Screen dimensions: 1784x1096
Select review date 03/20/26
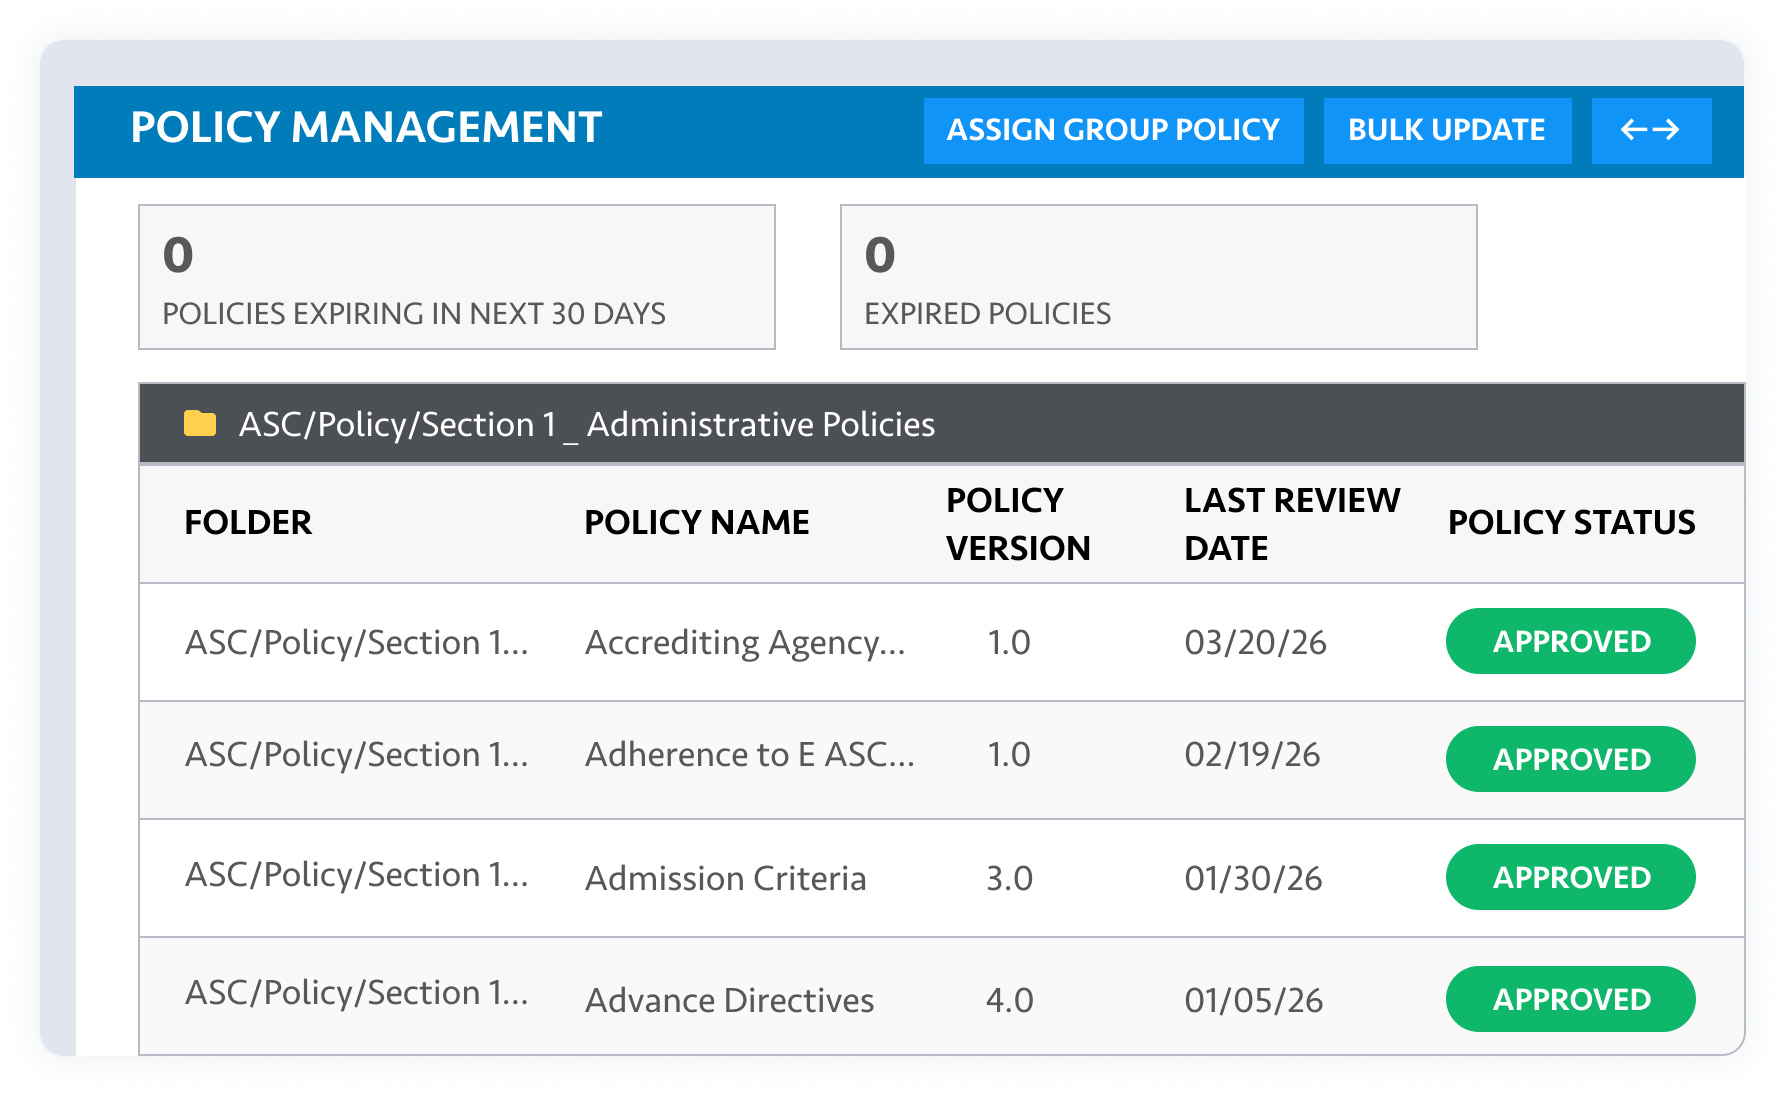[x=1256, y=642]
